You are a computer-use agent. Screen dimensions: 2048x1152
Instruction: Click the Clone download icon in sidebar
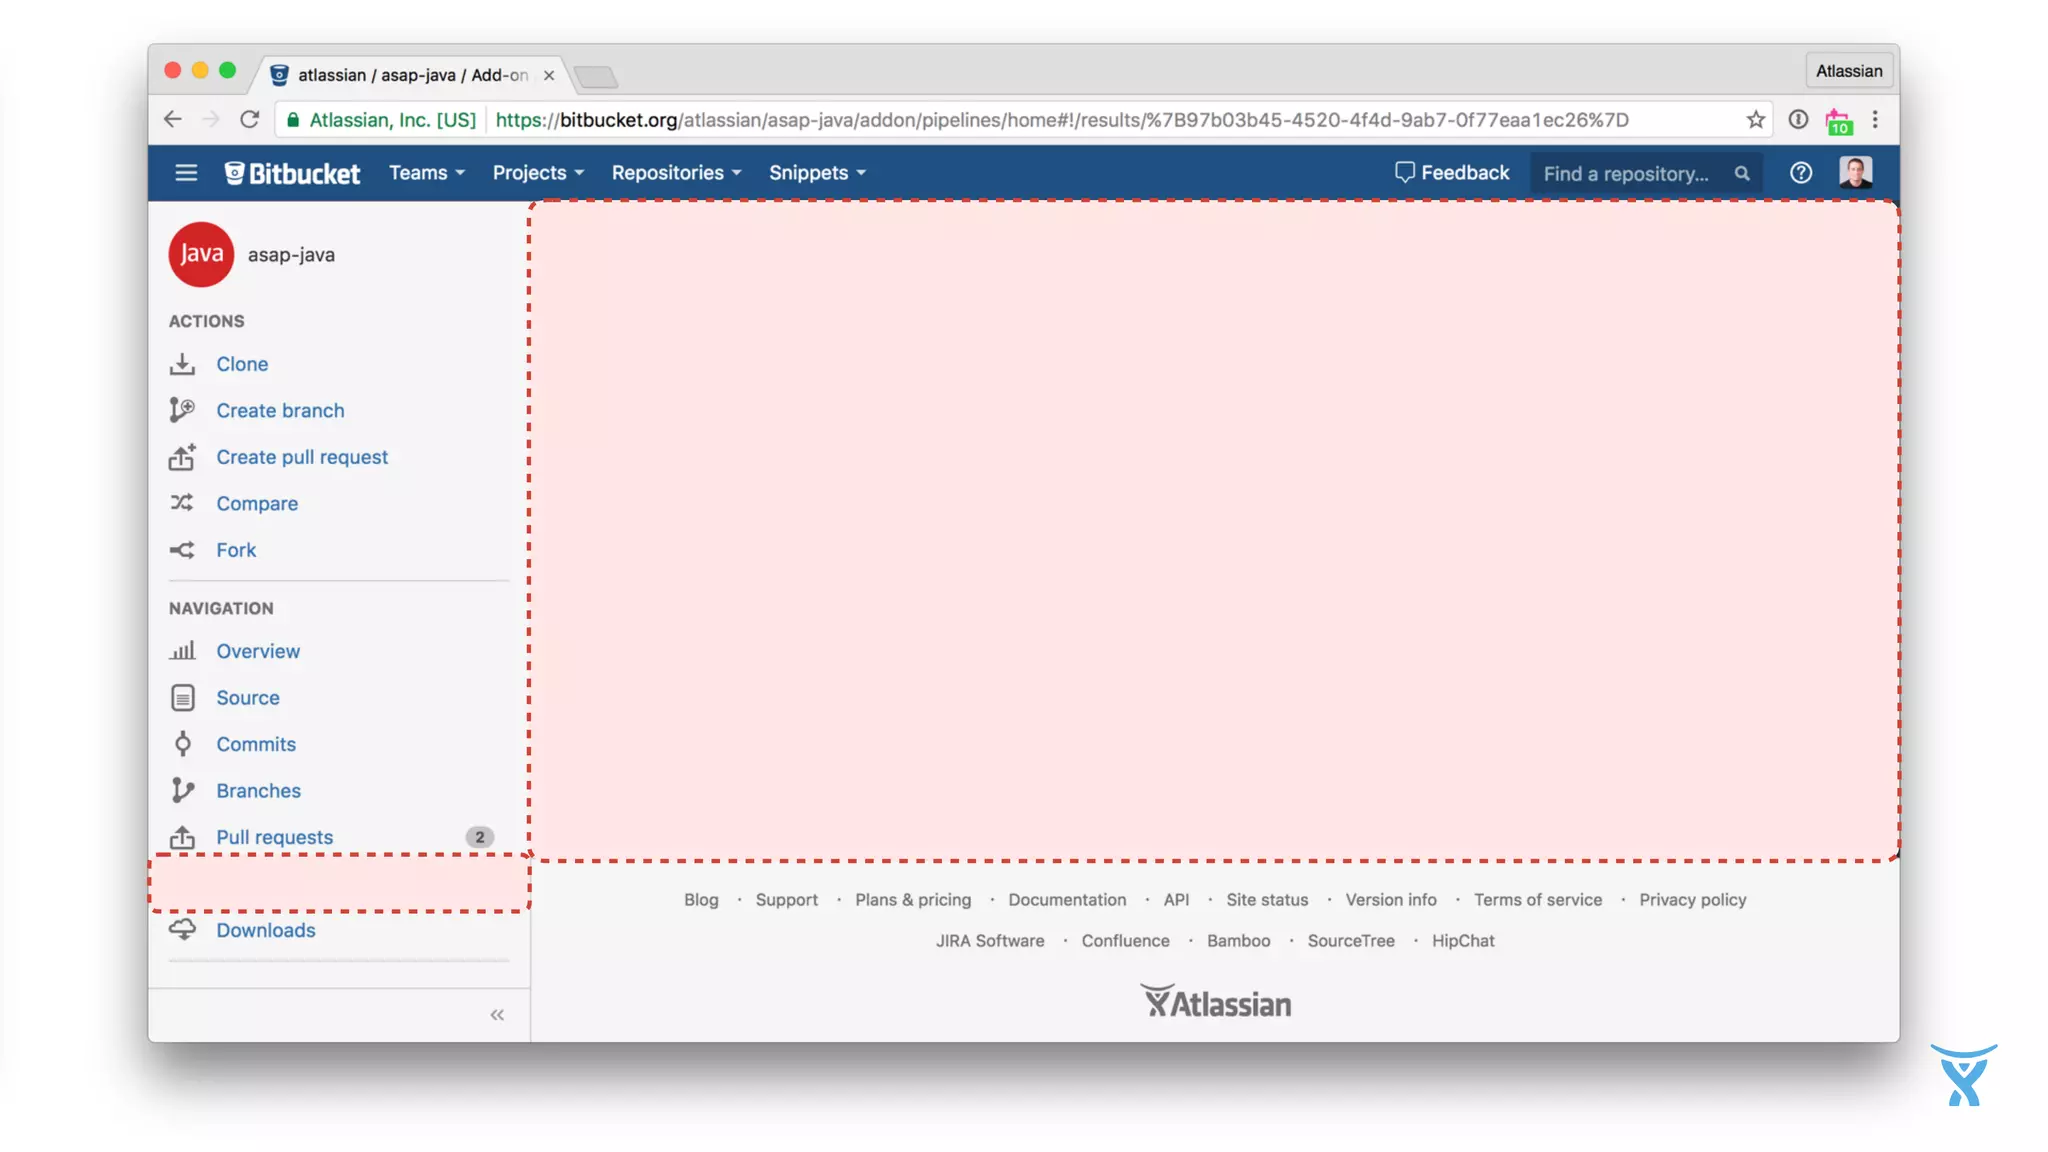tap(182, 364)
